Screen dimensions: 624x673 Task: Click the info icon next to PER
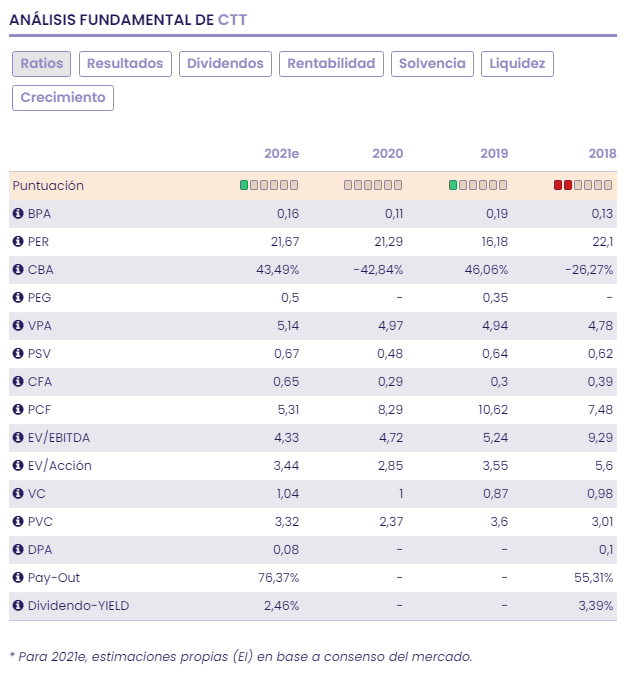coord(17,242)
